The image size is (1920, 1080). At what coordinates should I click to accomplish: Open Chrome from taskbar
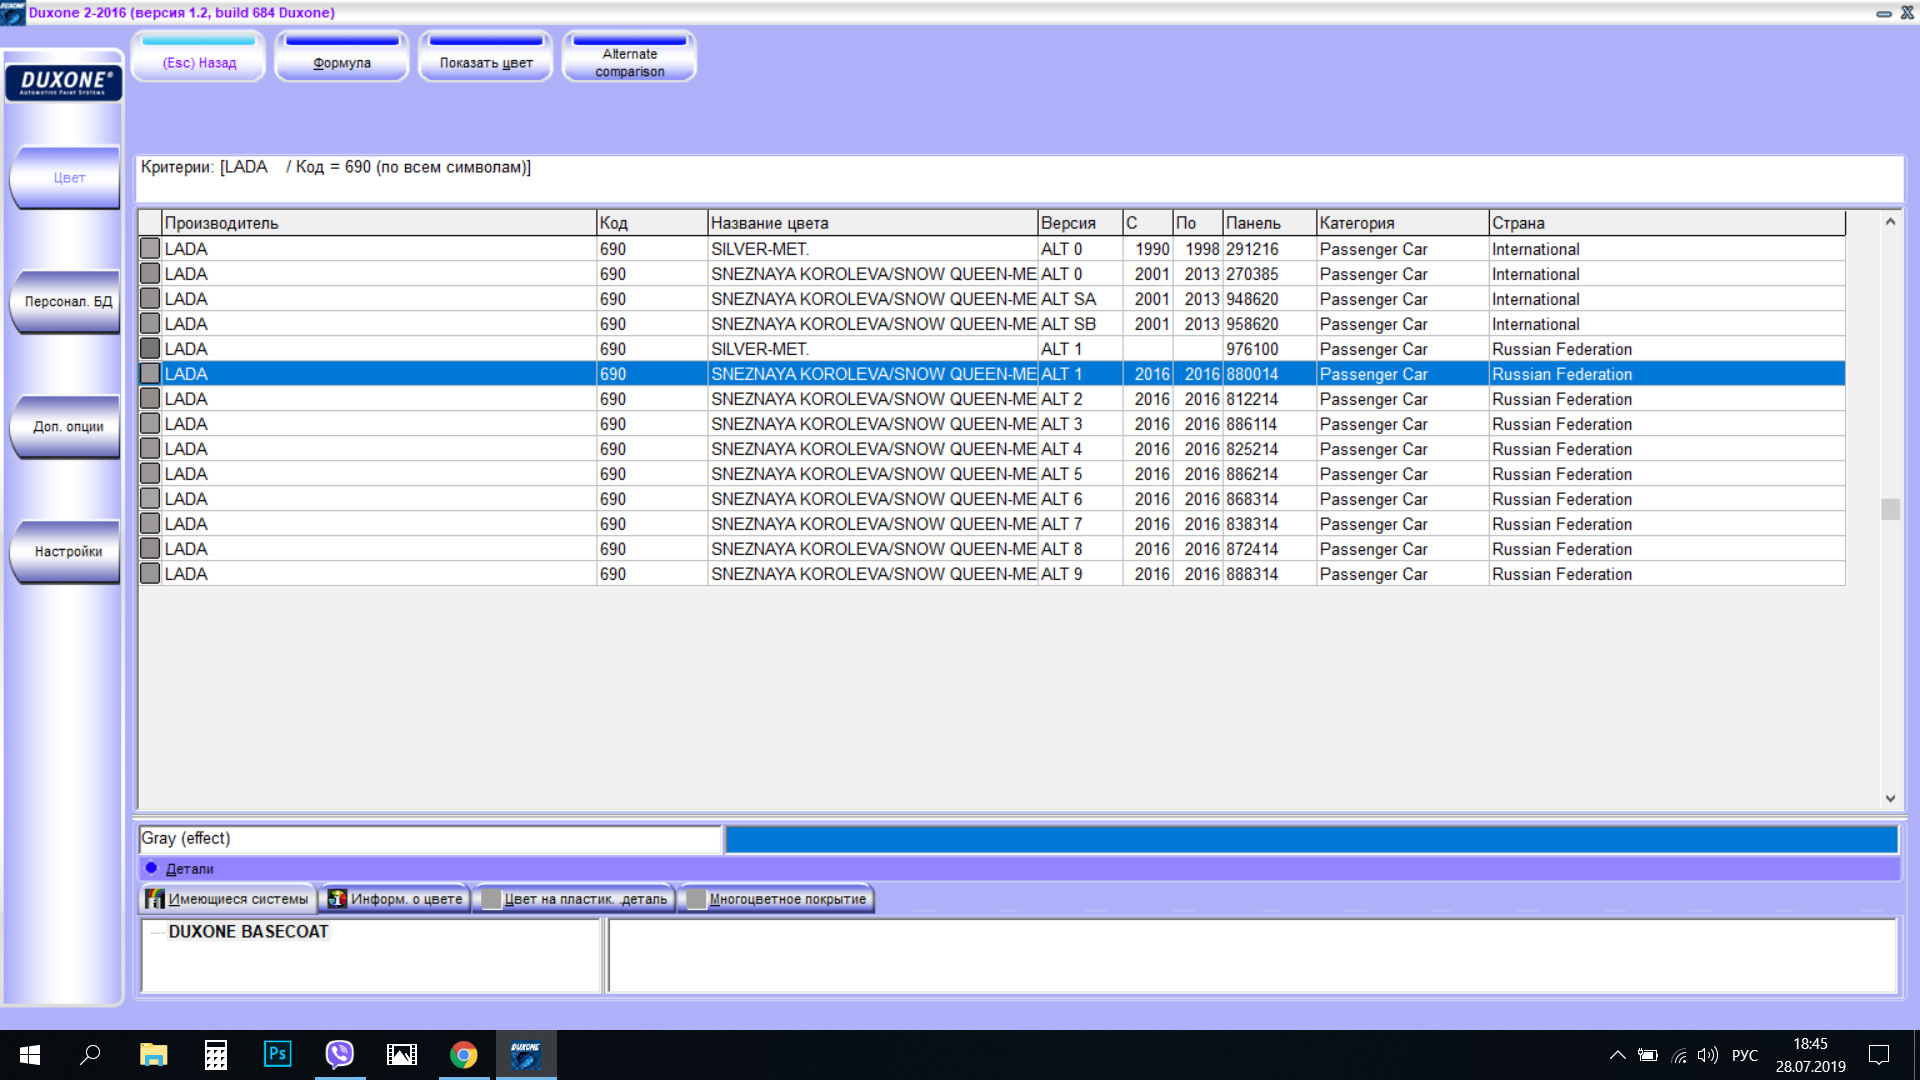[464, 1055]
